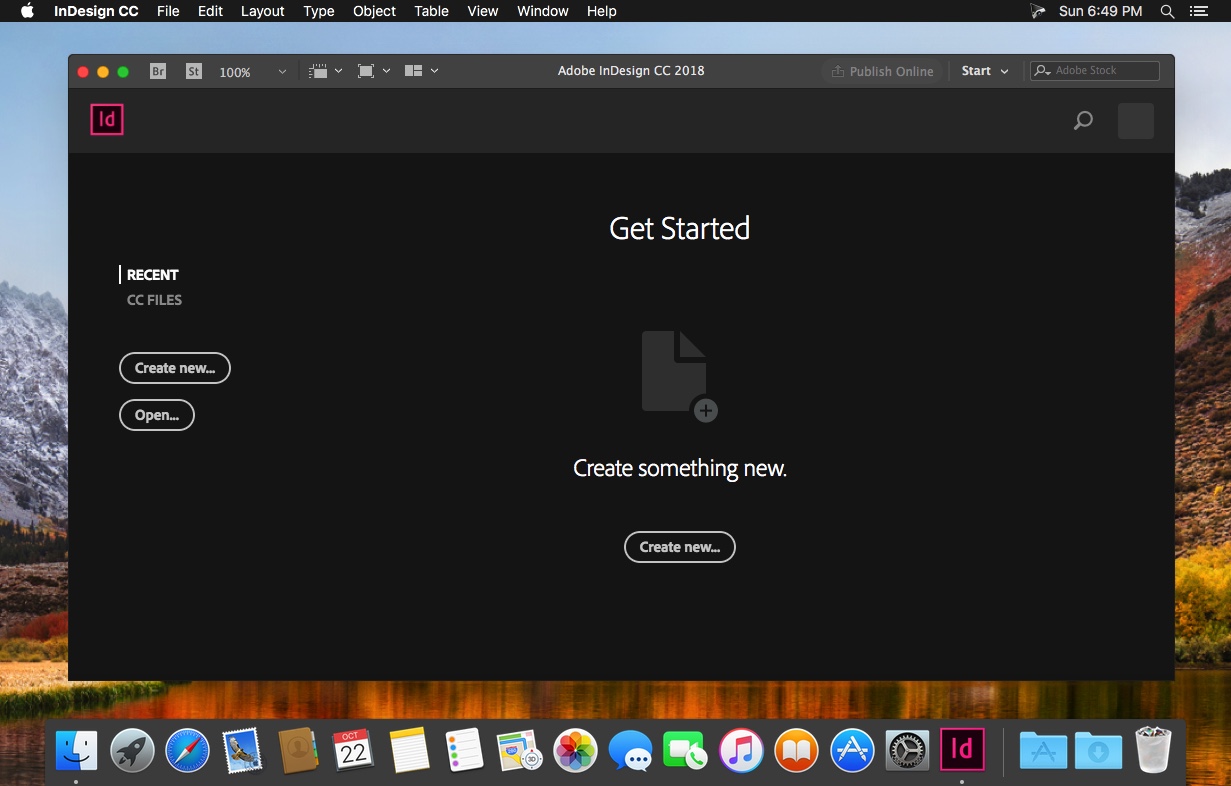Open Reminders from the Dock
Image resolution: width=1231 pixels, height=786 pixels.
click(464, 750)
